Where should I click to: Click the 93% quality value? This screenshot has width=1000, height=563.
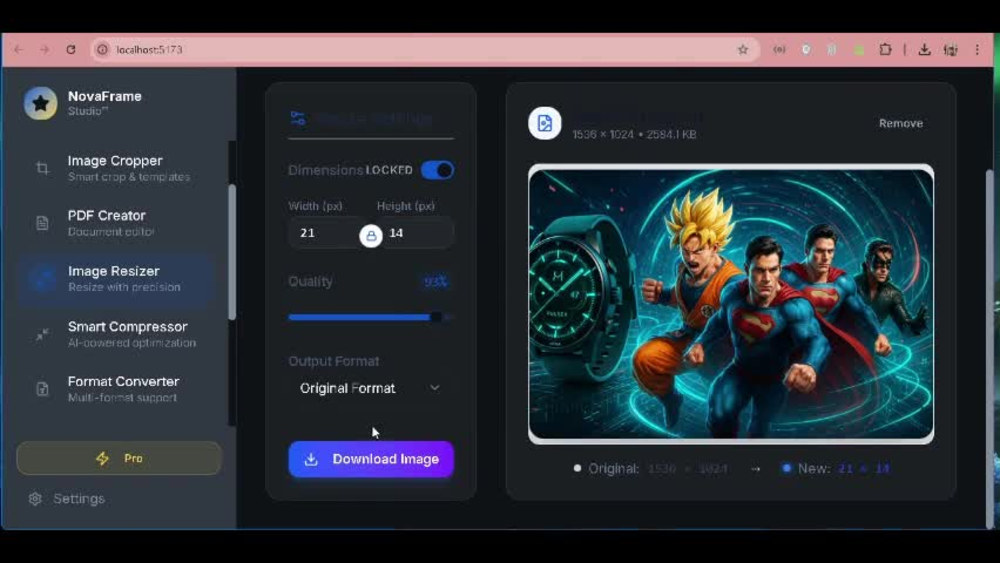pos(436,281)
